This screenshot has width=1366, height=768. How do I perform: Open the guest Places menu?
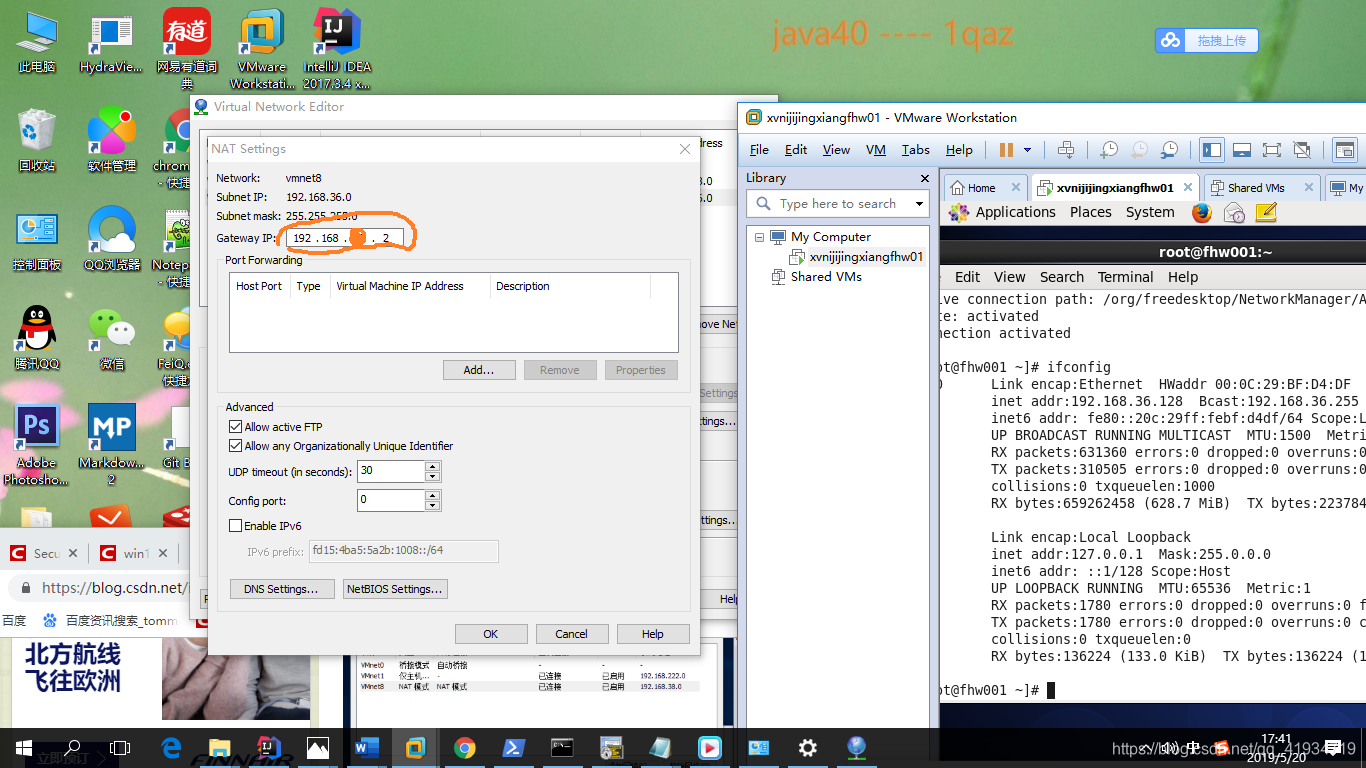point(1090,212)
